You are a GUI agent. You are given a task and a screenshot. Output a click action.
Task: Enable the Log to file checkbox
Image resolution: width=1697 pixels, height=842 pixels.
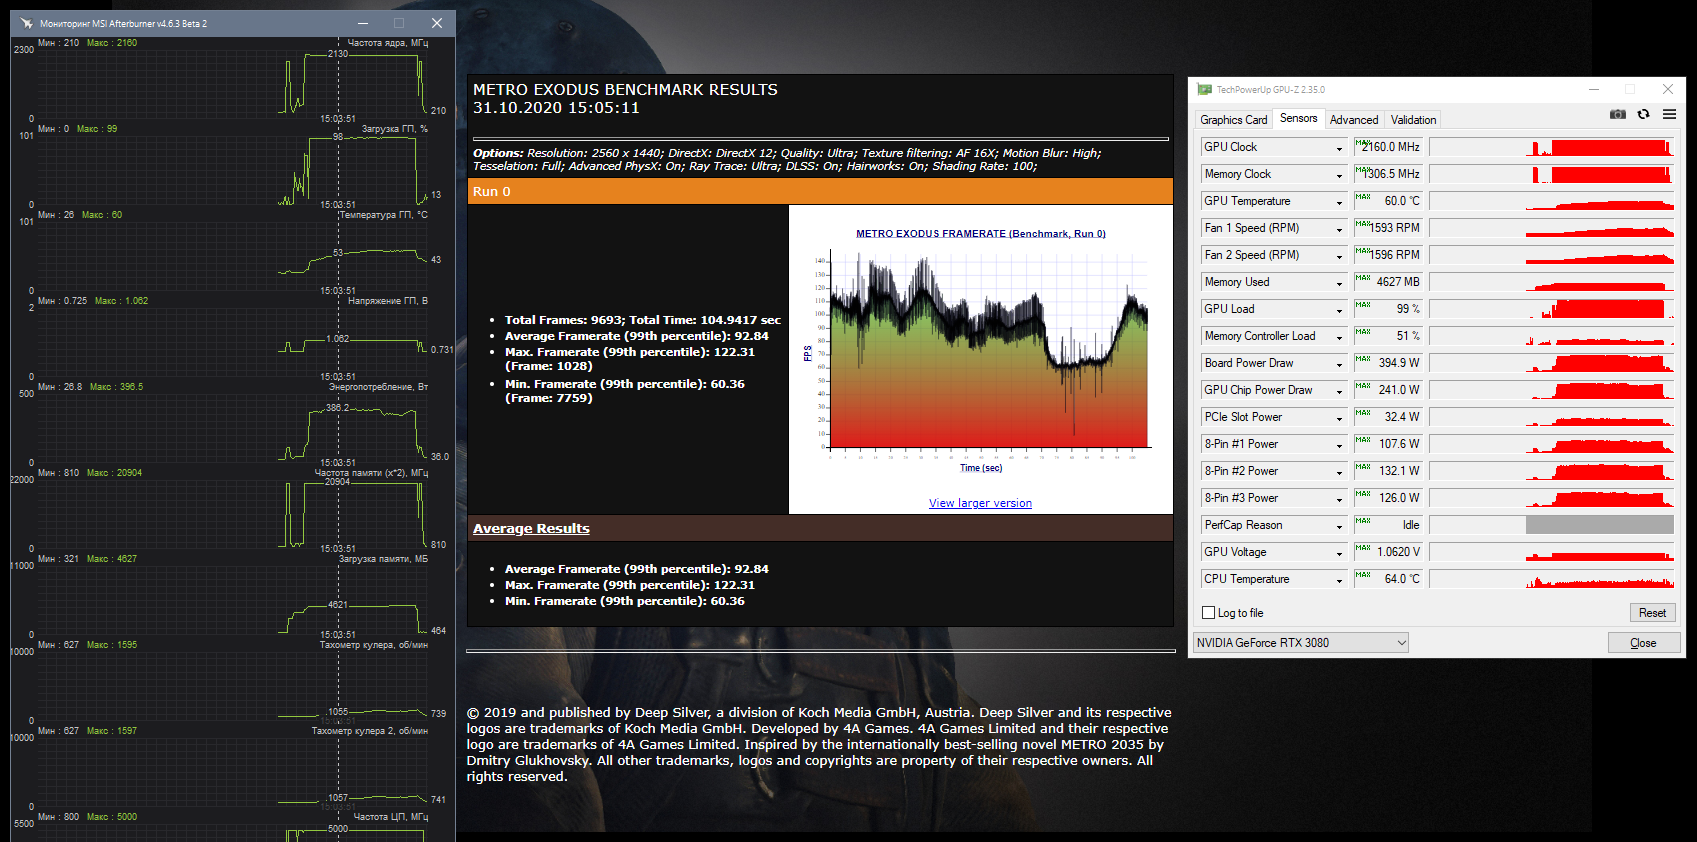coord(1208,613)
